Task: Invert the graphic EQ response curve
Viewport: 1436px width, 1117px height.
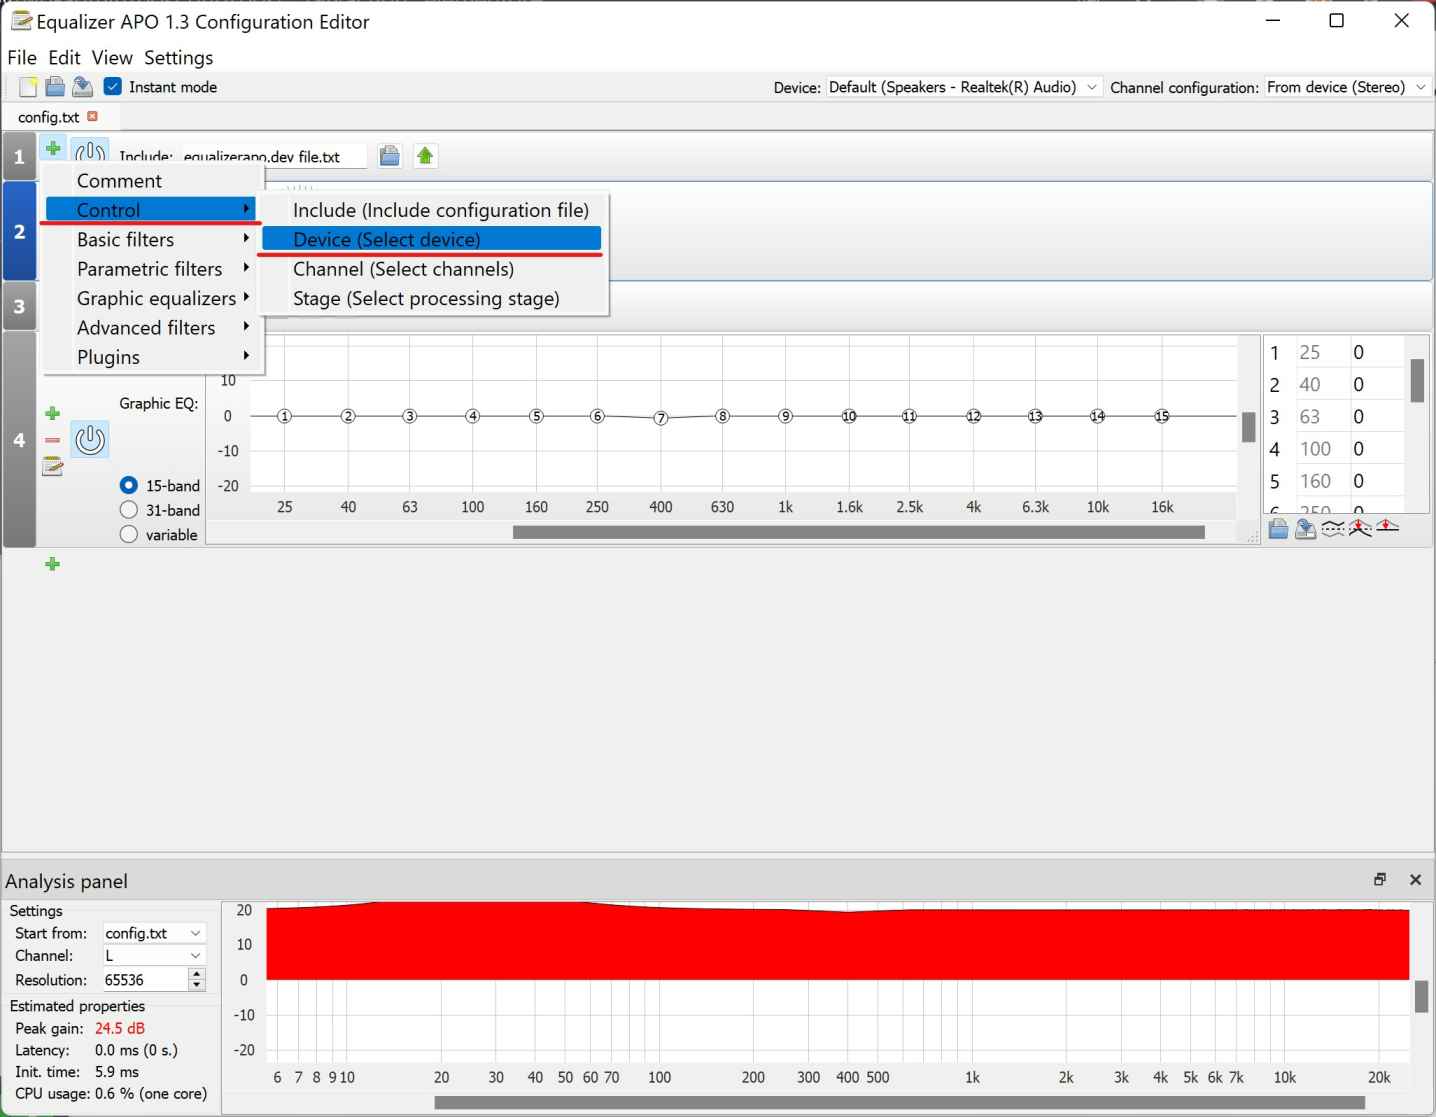Action: pos(1333,529)
